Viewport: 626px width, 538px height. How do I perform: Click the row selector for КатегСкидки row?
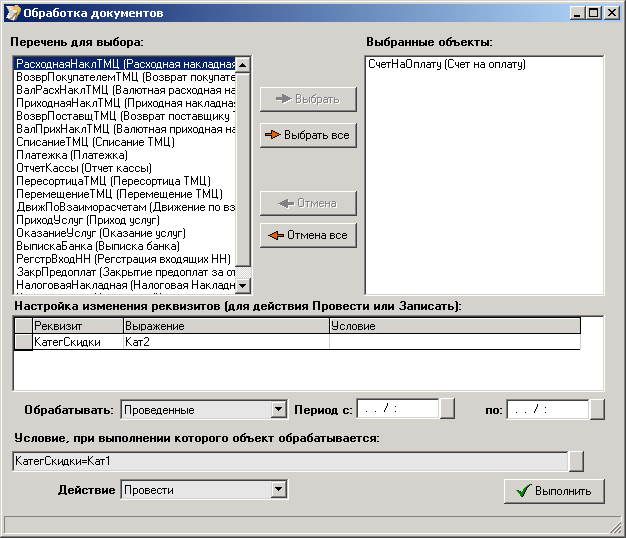click(x=23, y=342)
